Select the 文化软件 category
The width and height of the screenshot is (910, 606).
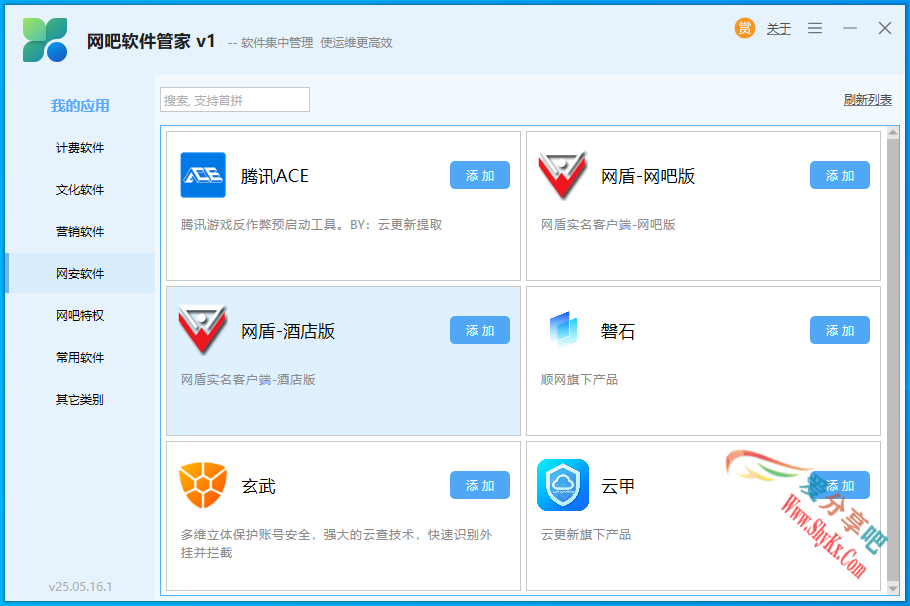pos(80,189)
